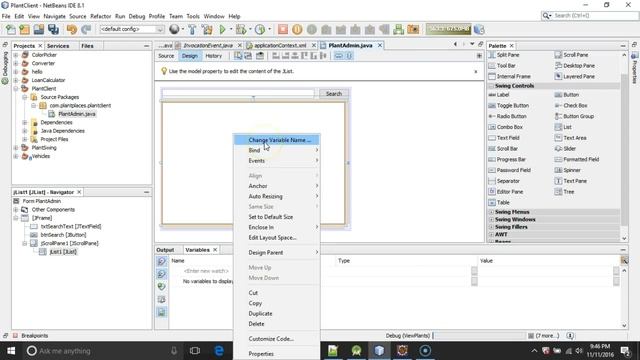Toggle vertical resizability icon in designer toolbar
The image size is (640, 360).
[349, 56]
